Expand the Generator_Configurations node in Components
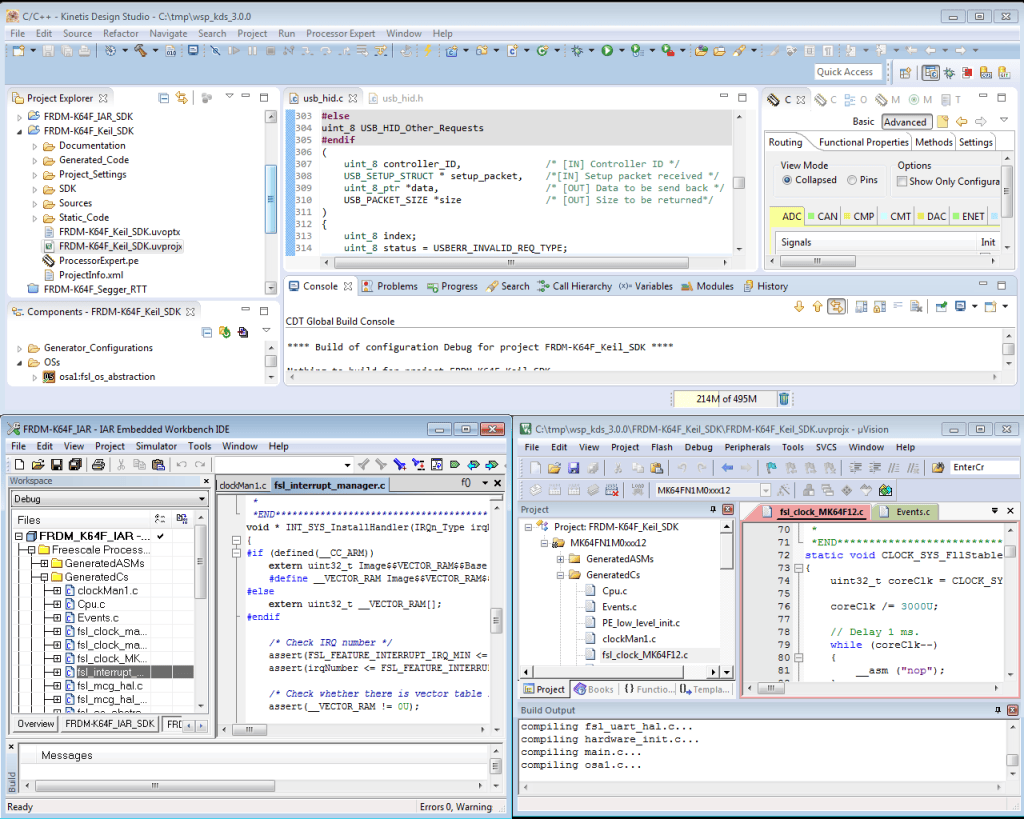1024x819 pixels. (x=20, y=348)
